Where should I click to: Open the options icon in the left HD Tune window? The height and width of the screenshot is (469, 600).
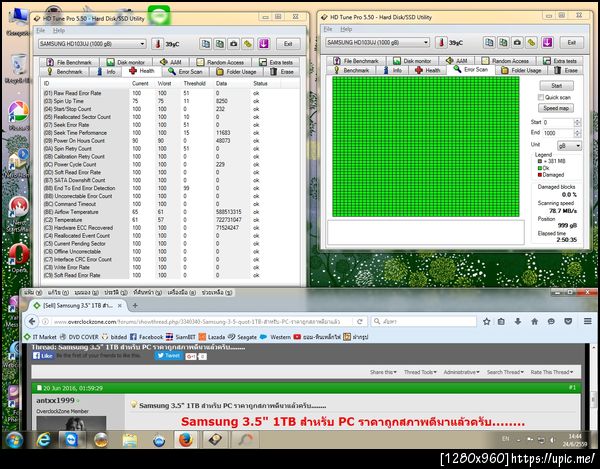248,44
